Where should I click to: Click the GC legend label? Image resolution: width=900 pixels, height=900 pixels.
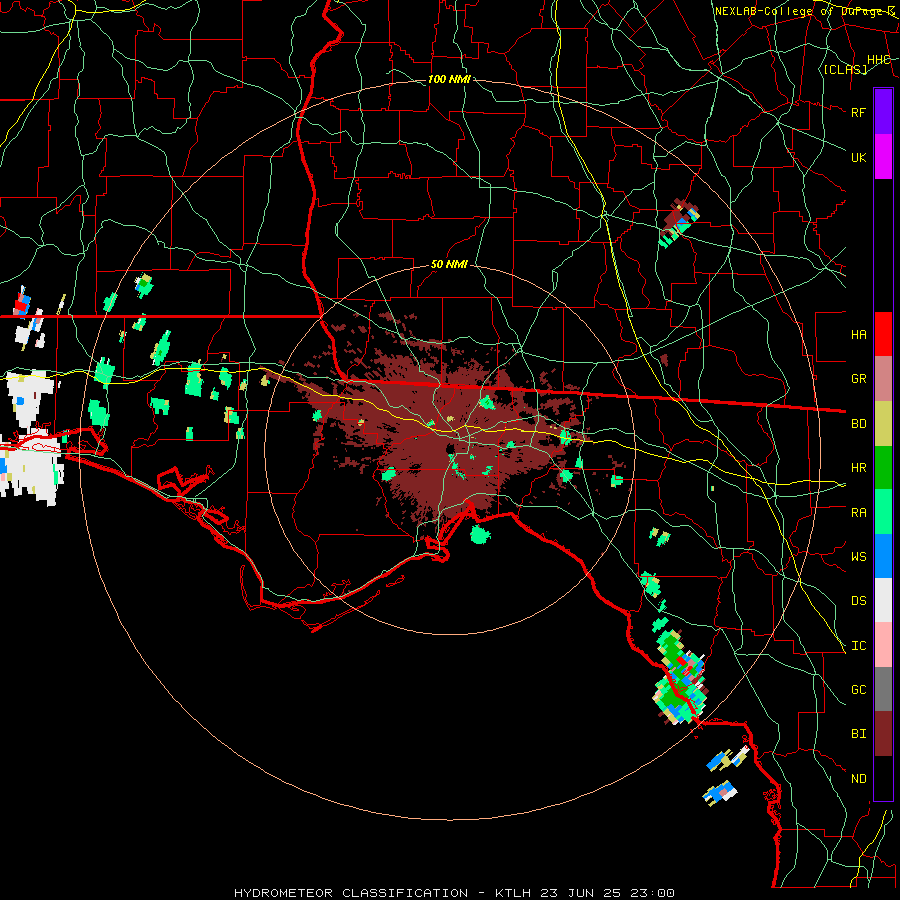pyautogui.click(x=858, y=690)
